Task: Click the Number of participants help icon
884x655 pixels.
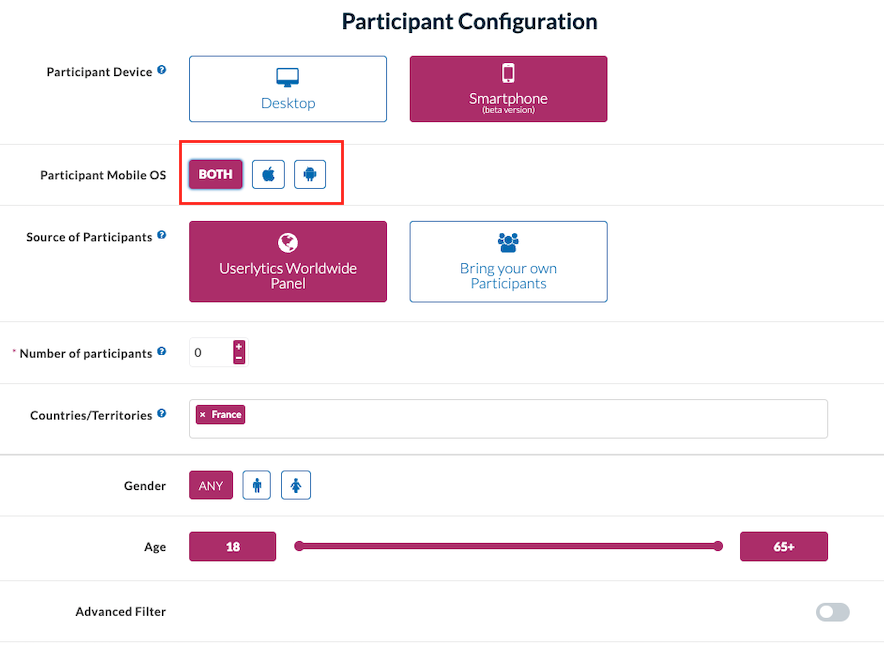Action: tap(162, 352)
